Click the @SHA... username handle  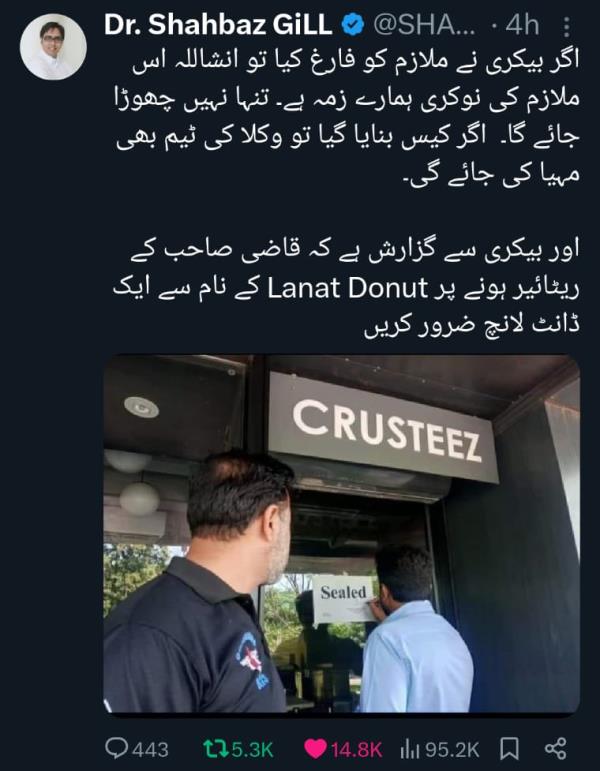pyautogui.click(x=424, y=26)
